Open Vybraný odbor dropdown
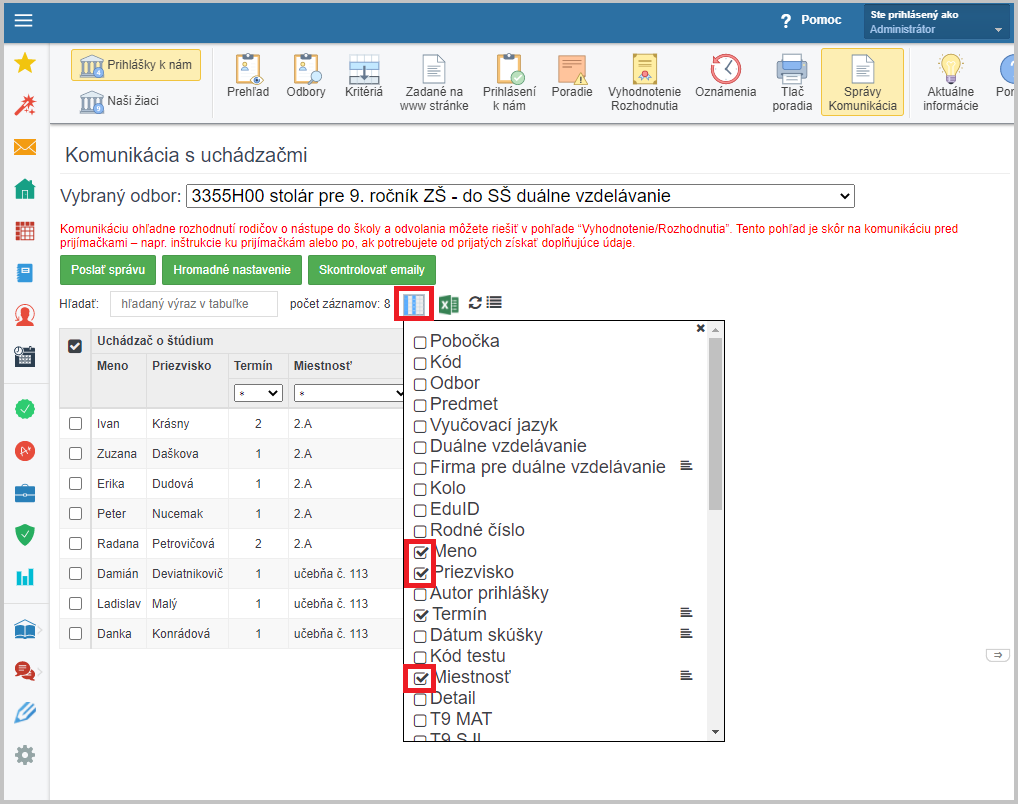The height and width of the screenshot is (804, 1018). click(x=520, y=196)
